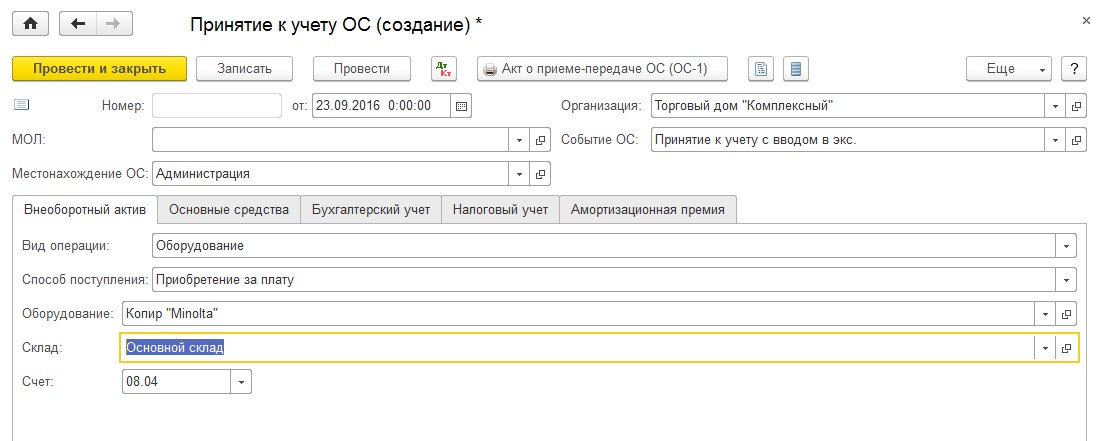Click the Записать button

coord(243,69)
